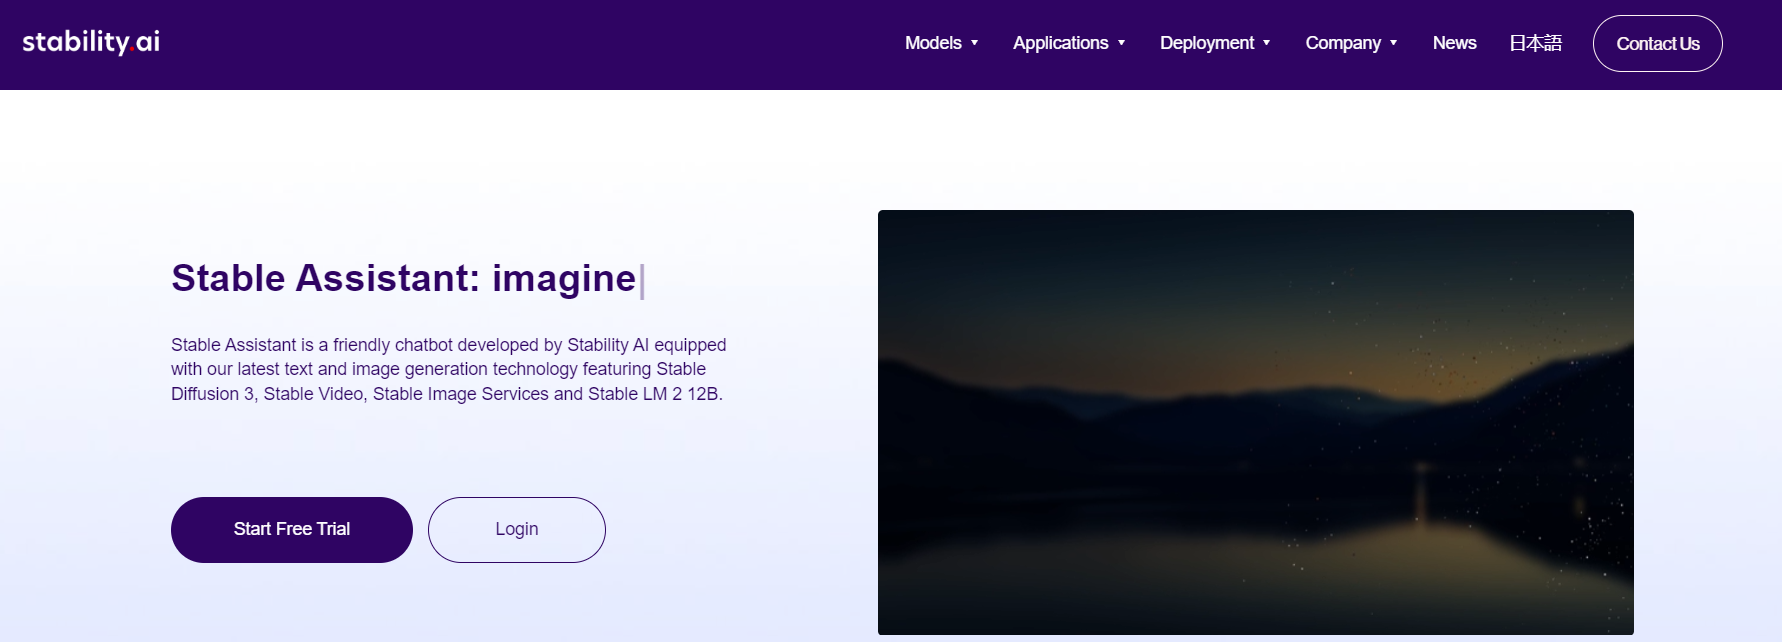Expand the Company dropdown arrow
The width and height of the screenshot is (1782, 642).
1393,43
